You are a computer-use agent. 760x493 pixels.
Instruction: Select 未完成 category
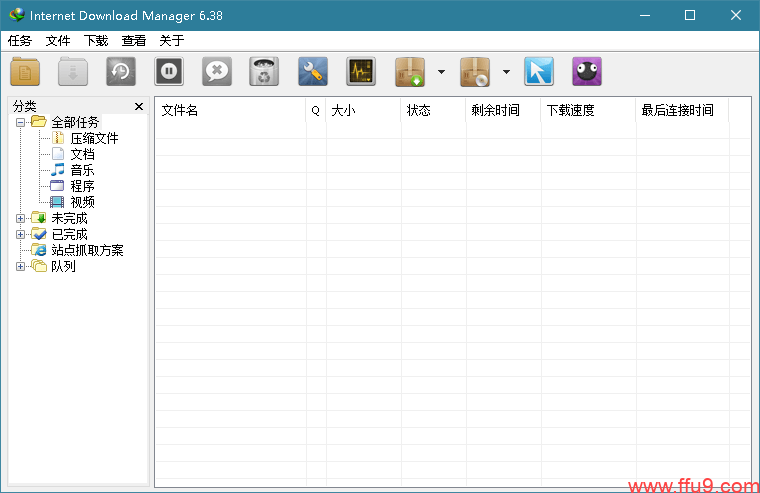pyautogui.click(x=69, y=218)
